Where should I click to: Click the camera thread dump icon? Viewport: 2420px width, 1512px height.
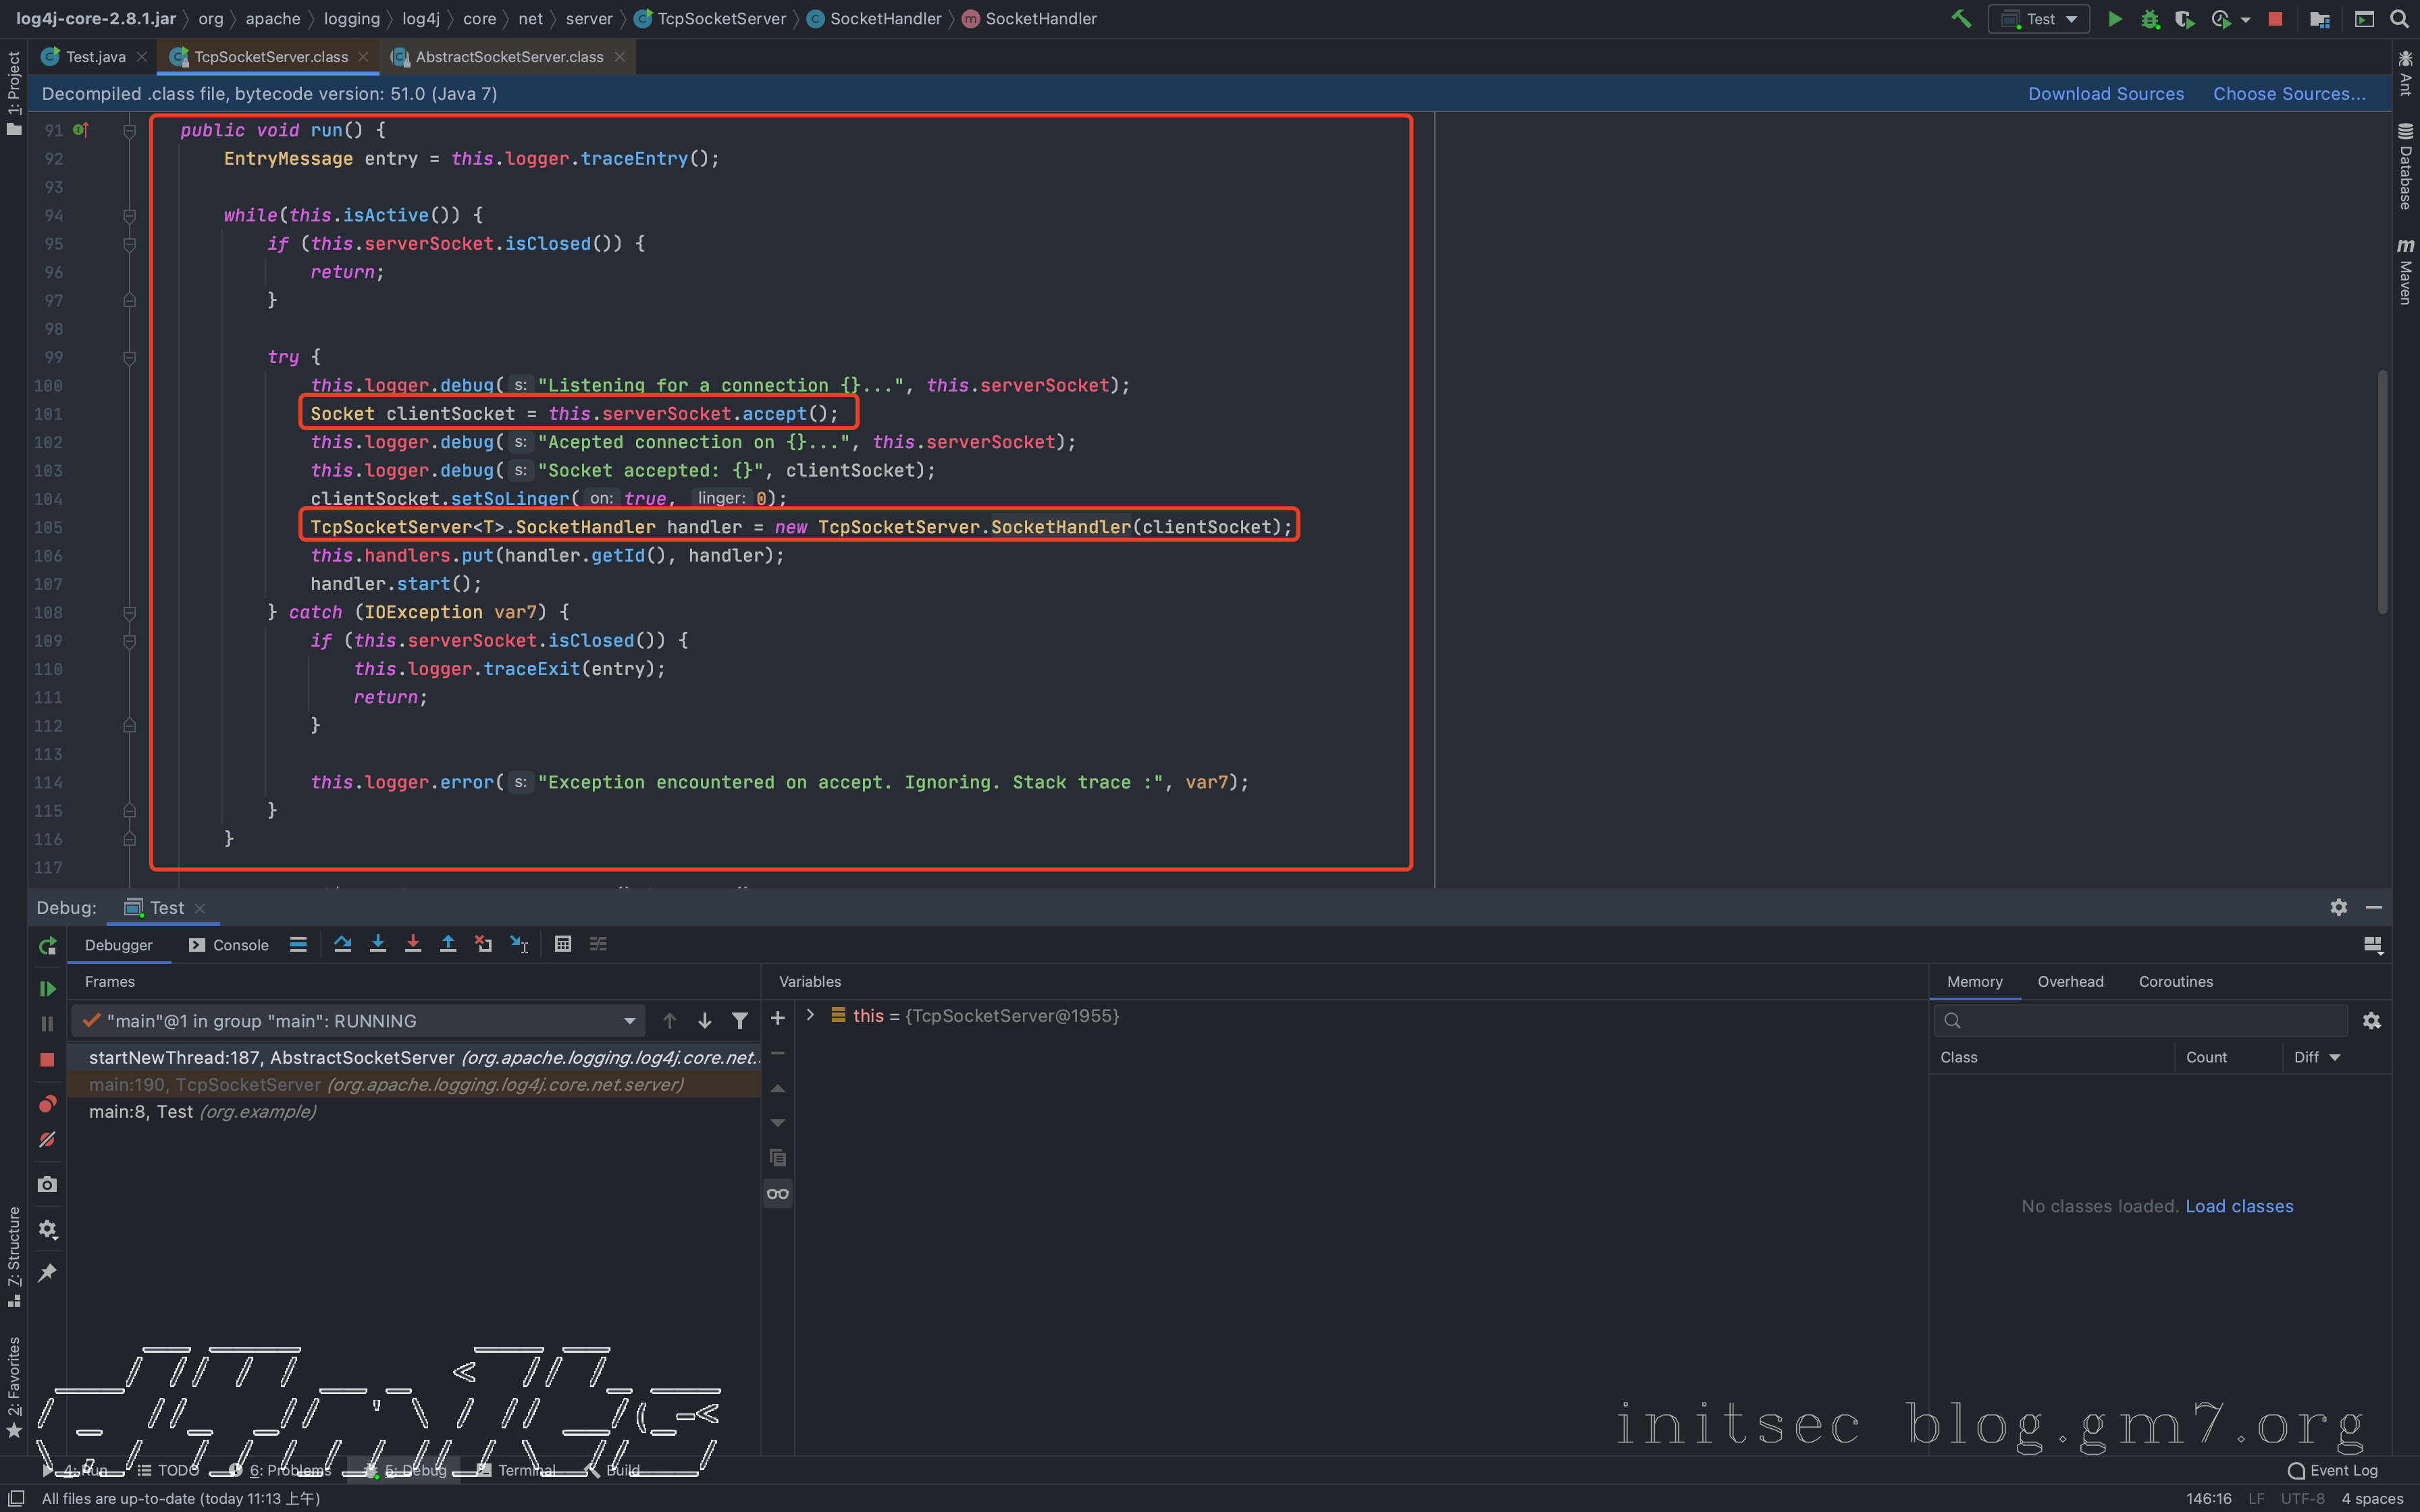47,1184
